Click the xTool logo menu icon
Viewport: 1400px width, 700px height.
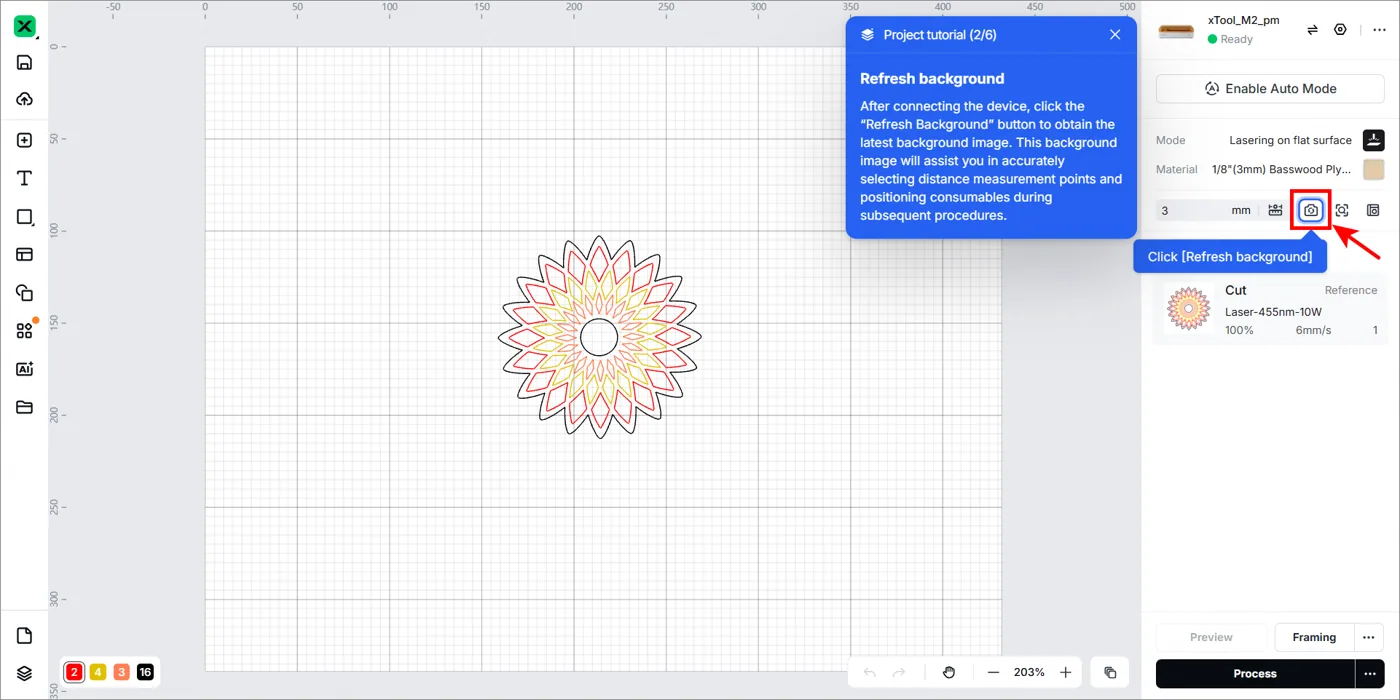(25, 26)
